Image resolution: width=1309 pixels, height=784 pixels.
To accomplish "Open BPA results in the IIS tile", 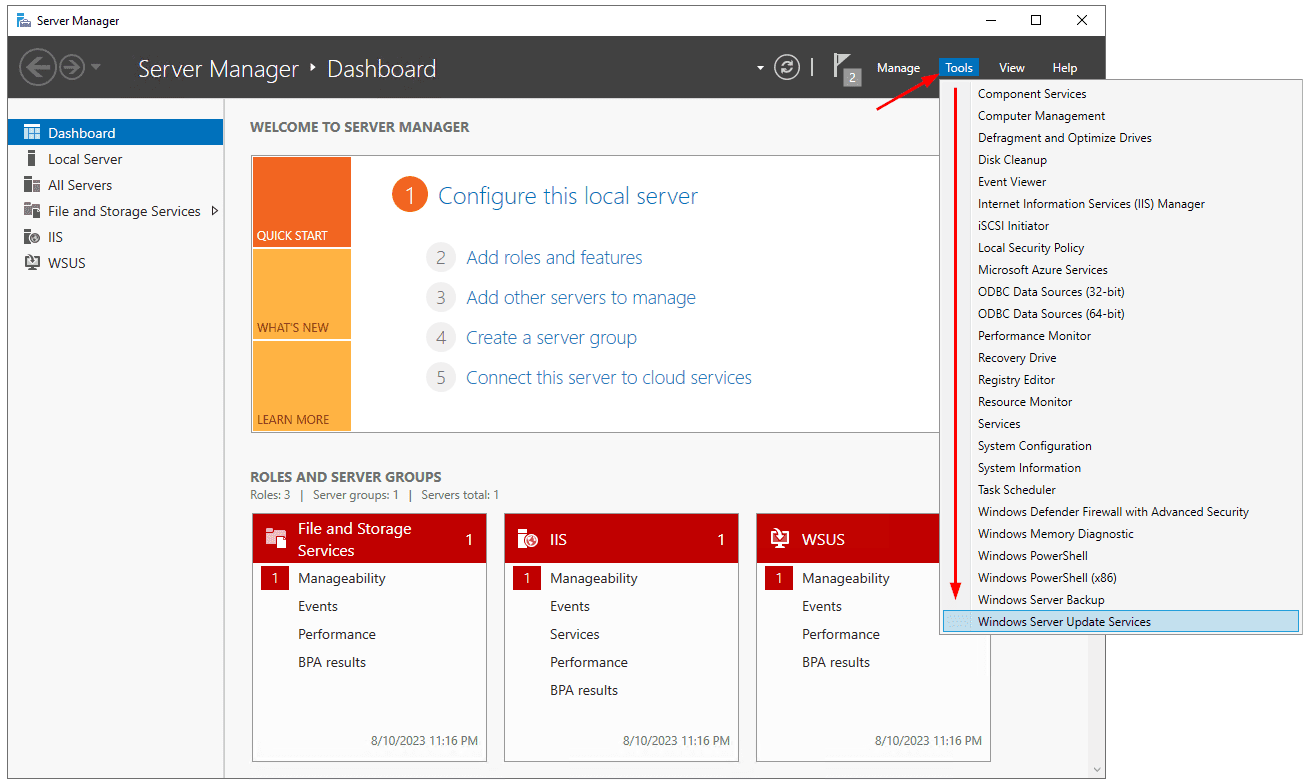I will pyautogui.click(x=584, y=690).
